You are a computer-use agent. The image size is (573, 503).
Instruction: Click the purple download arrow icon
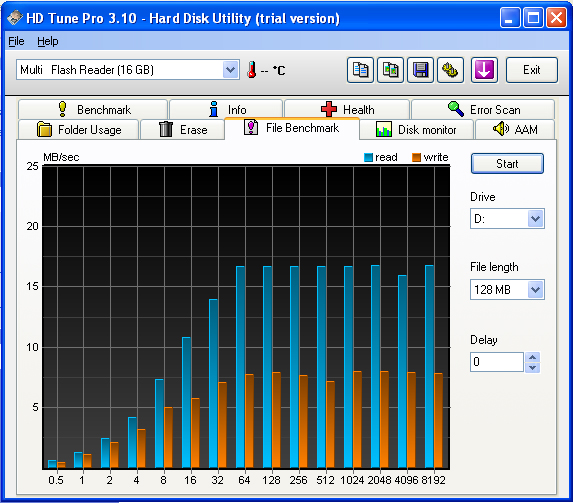point(484,70)
